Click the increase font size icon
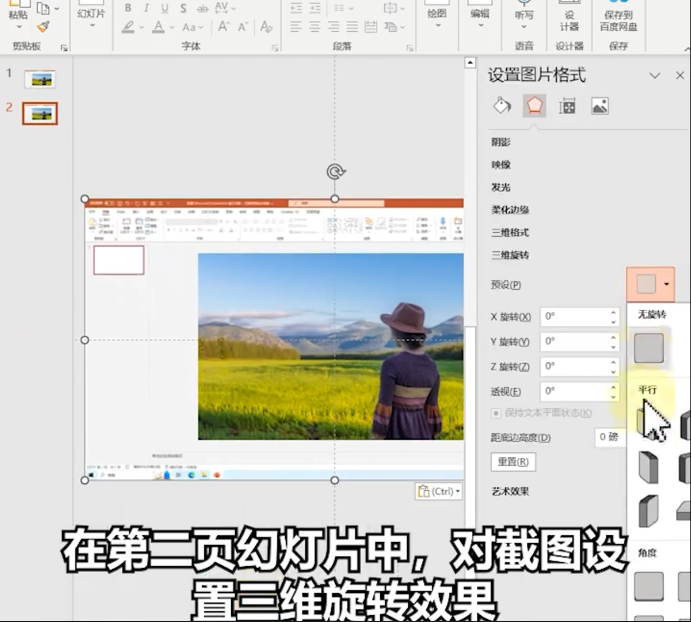Screen dimensions: 691x622 223,27
